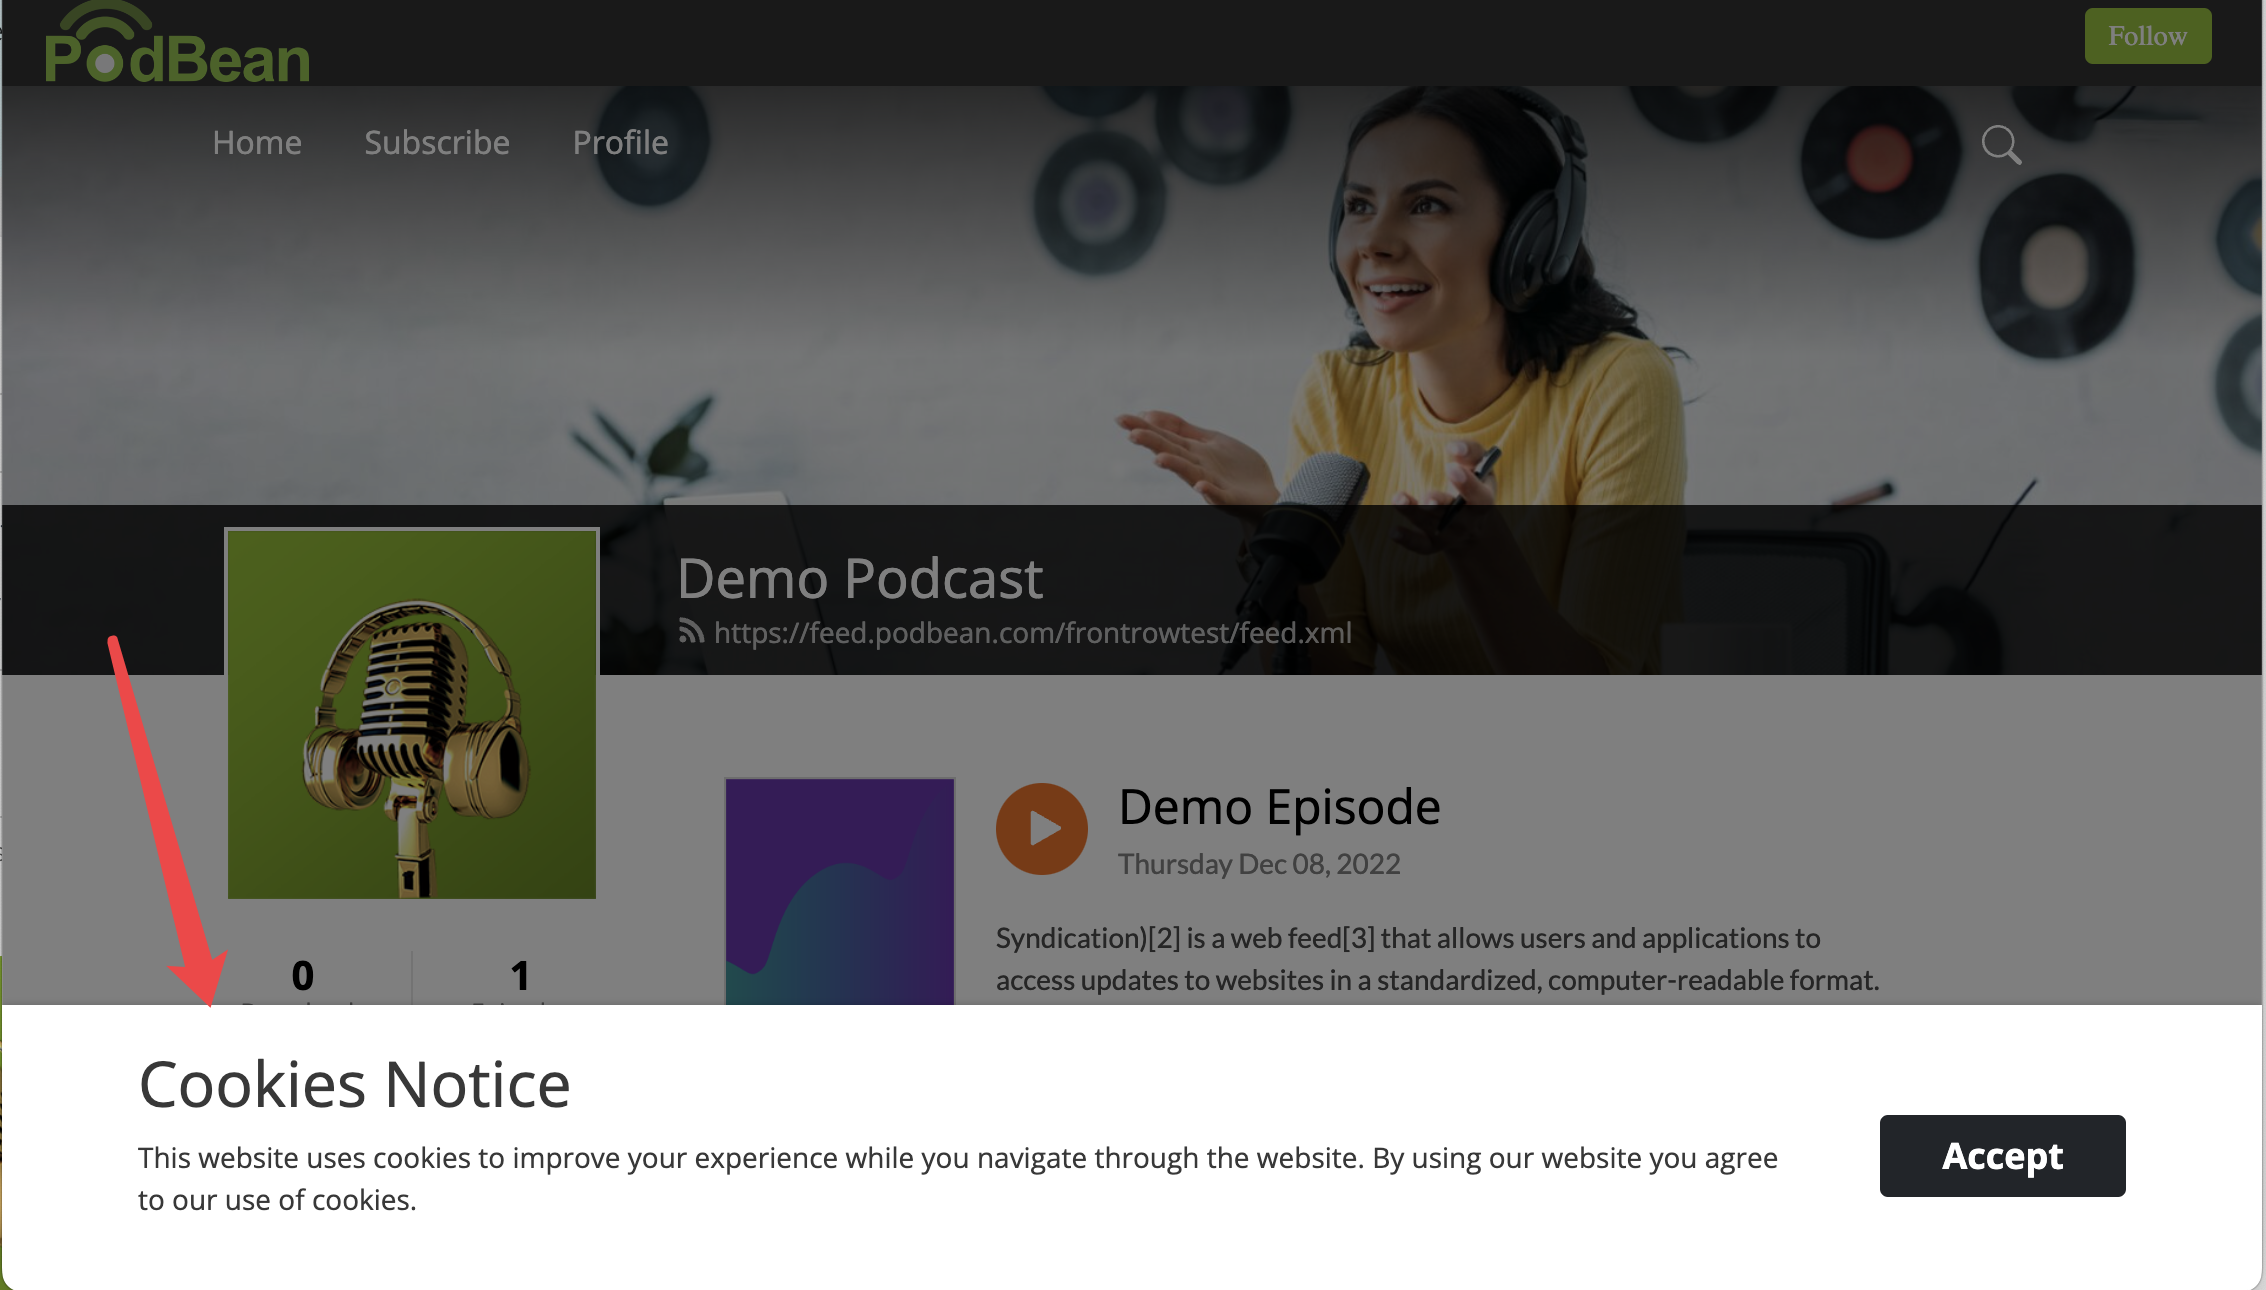Open the Subscribe menu item
Viewport: 2266px width, 1290px height.
[436, 142]
